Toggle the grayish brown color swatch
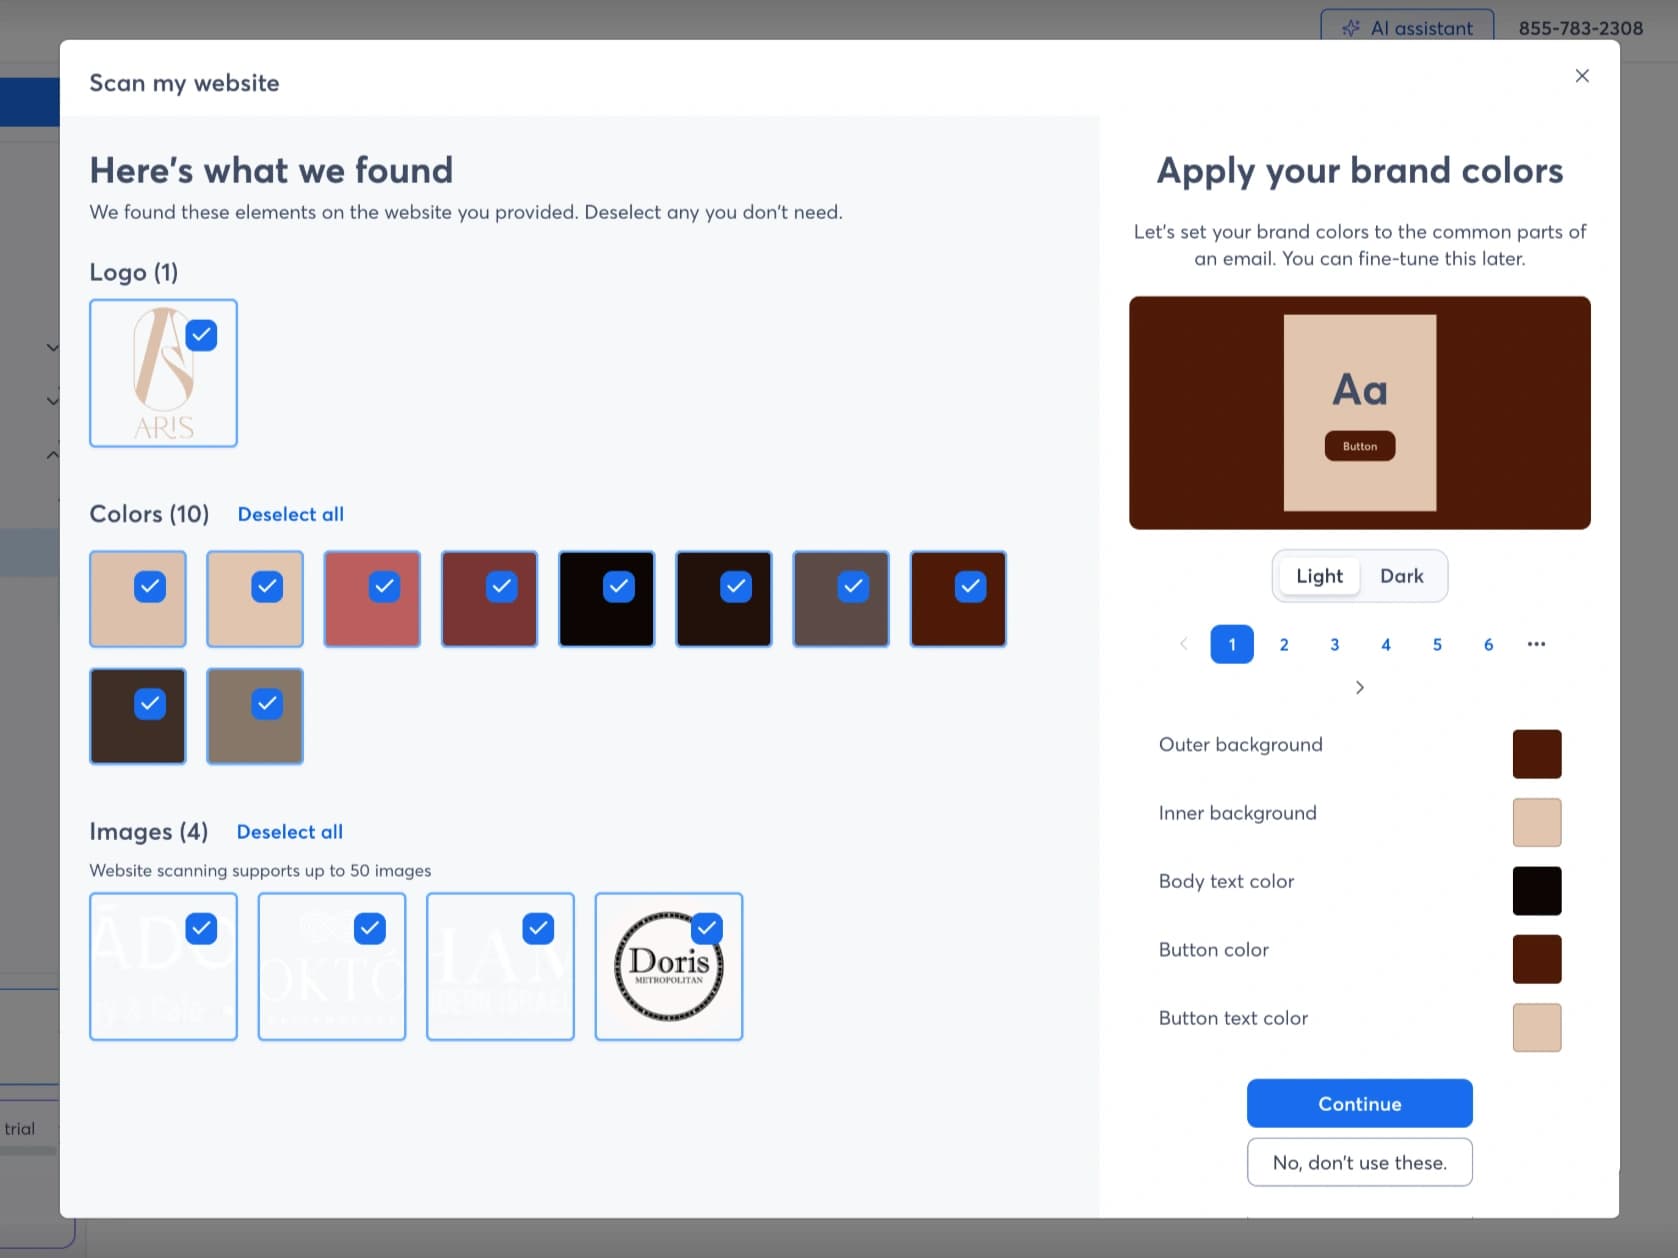Screen dimensions: 1678x1258 point(841,599)
